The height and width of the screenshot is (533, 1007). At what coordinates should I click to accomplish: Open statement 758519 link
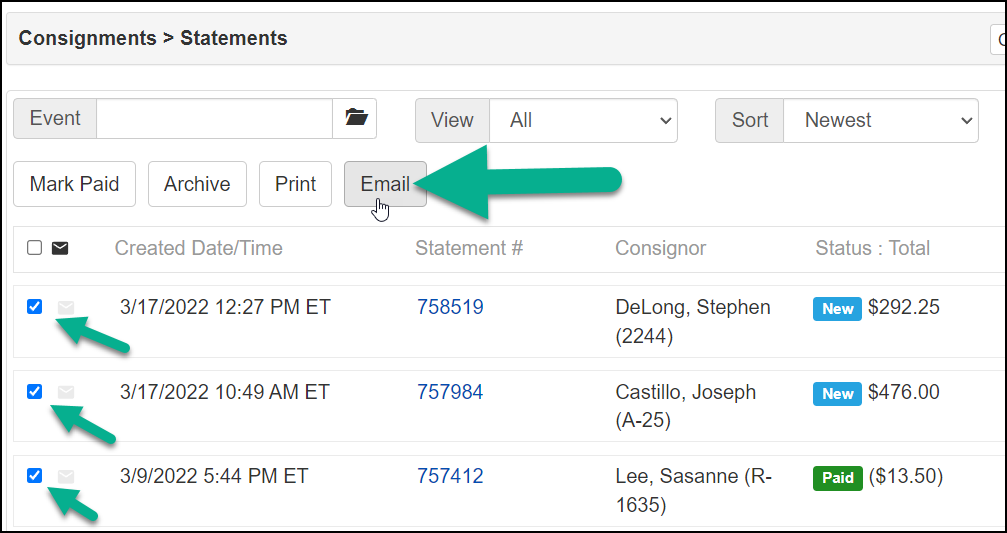tap(450, 308)
